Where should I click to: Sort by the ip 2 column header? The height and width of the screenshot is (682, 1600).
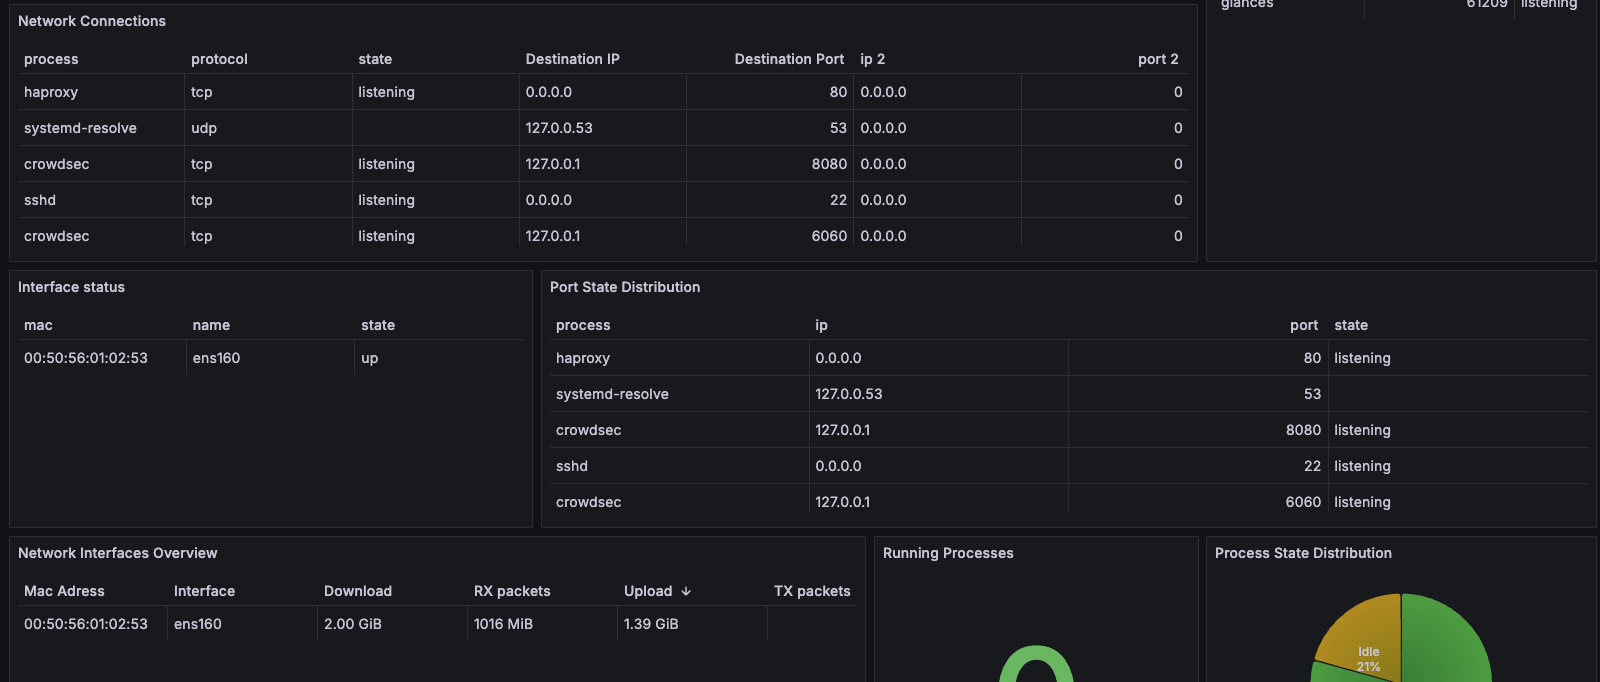pyautogui.click(x=872, y=59)
